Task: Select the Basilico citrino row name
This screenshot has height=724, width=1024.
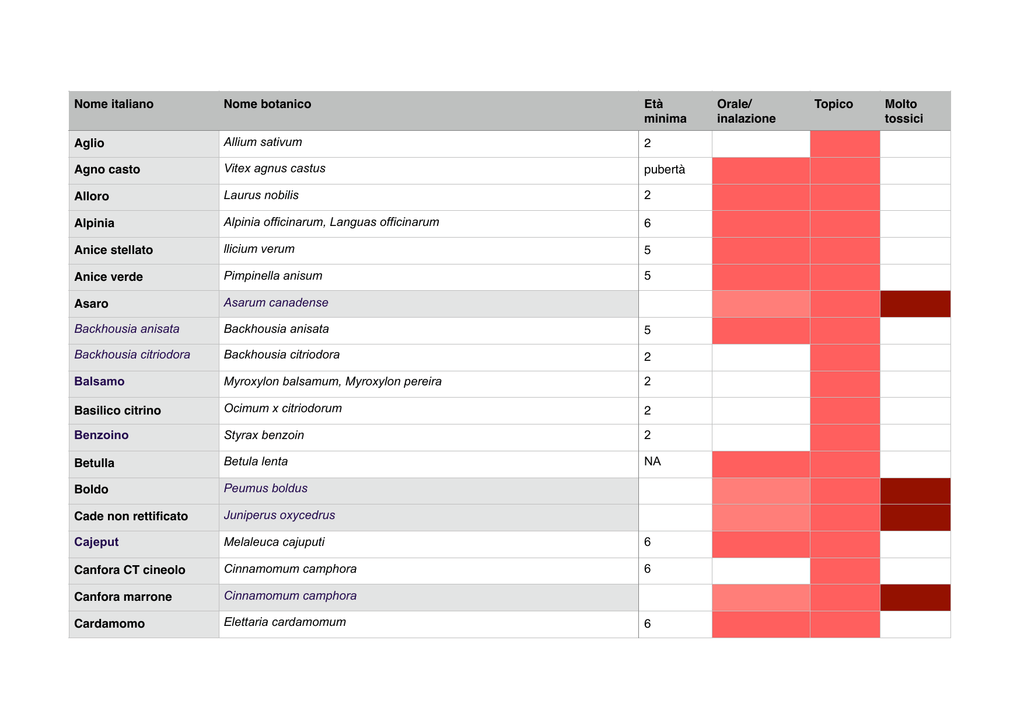Action: pyautogui.click(x=118, y=410)
